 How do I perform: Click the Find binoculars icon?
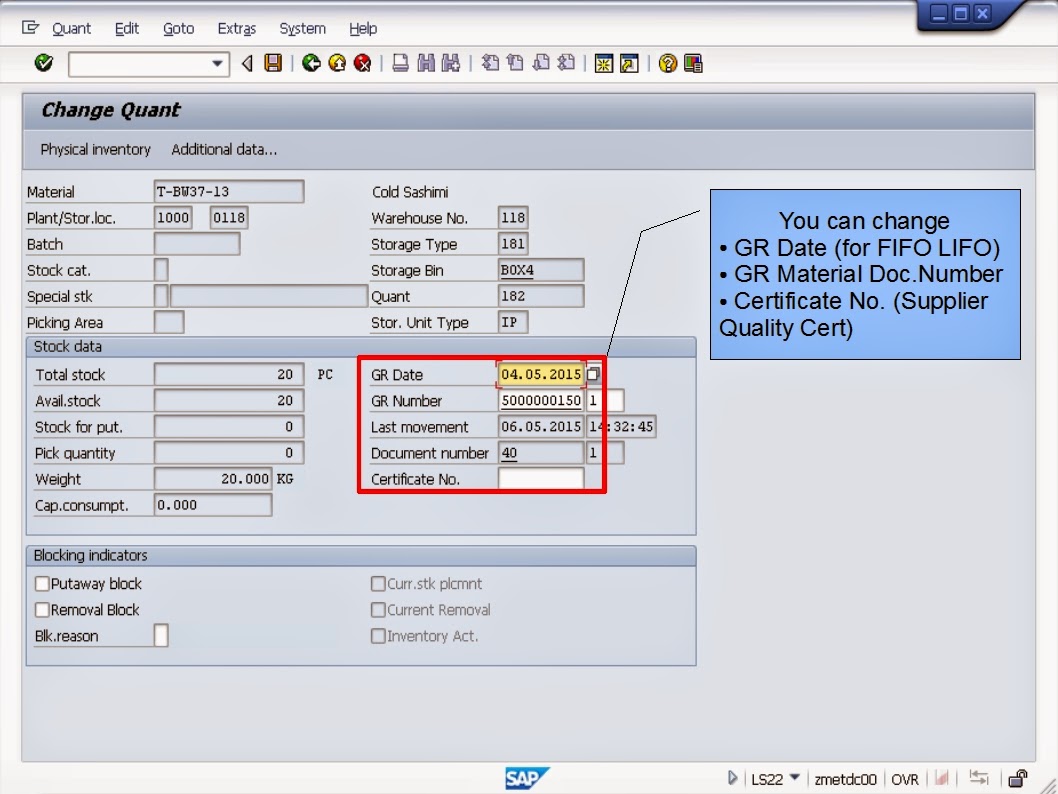click(x=425, y=62)
